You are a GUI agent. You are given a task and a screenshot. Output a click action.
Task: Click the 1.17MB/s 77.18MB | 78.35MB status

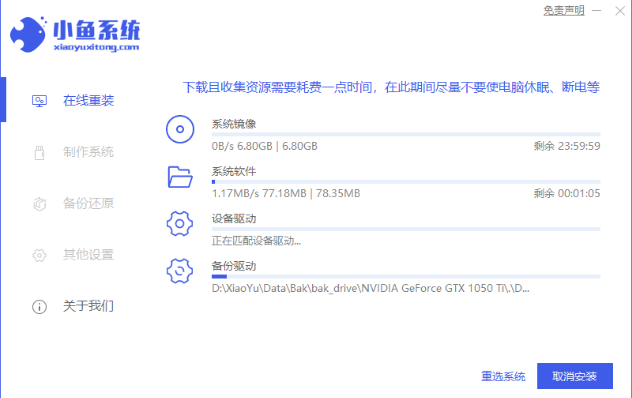(x=286, y=194)
